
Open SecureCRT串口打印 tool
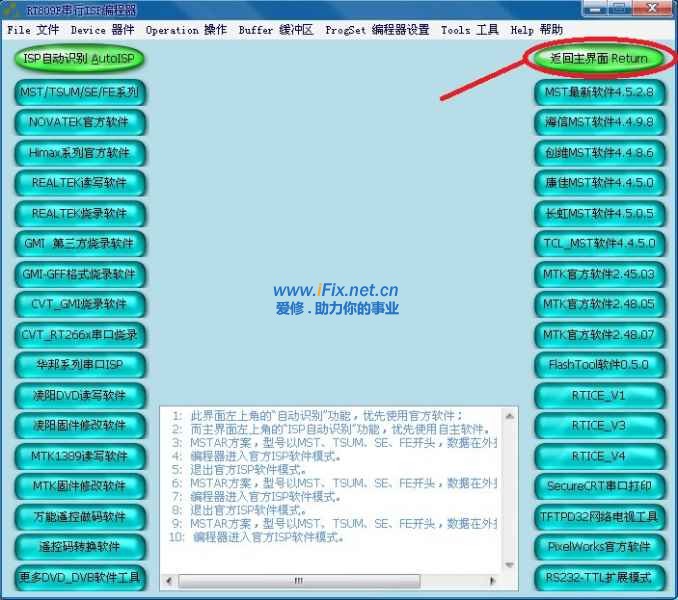click(x=598, y=486)
